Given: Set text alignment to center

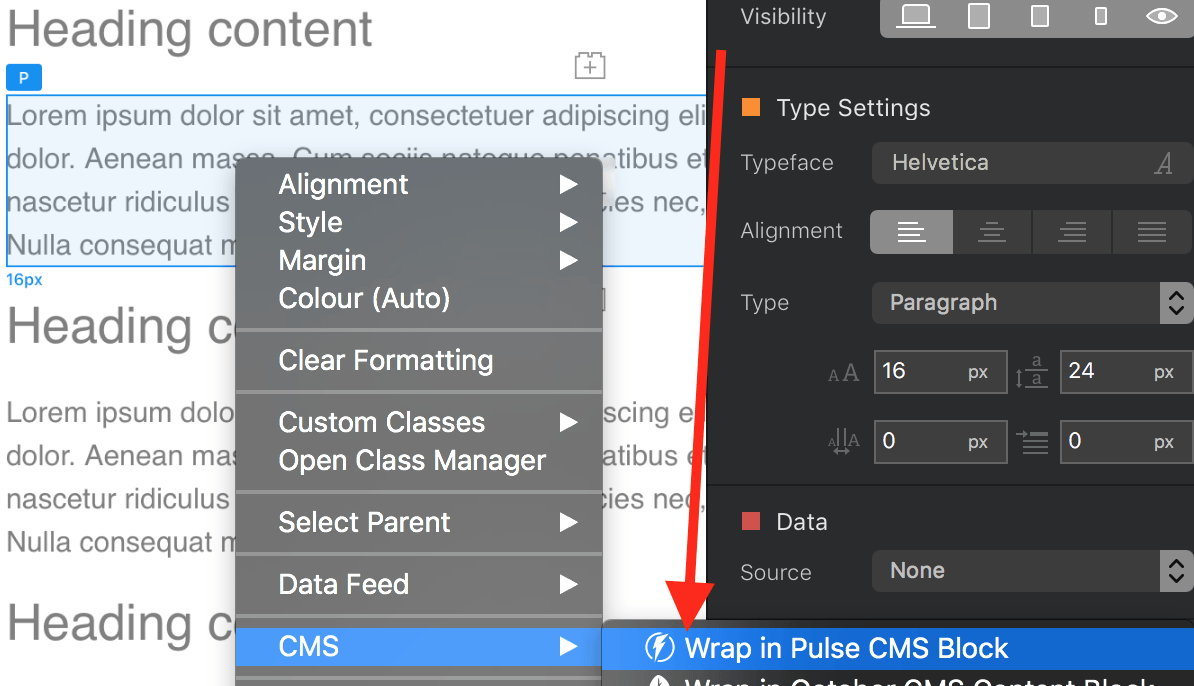Looking at the screenshot, I should (x=991, y=232).
